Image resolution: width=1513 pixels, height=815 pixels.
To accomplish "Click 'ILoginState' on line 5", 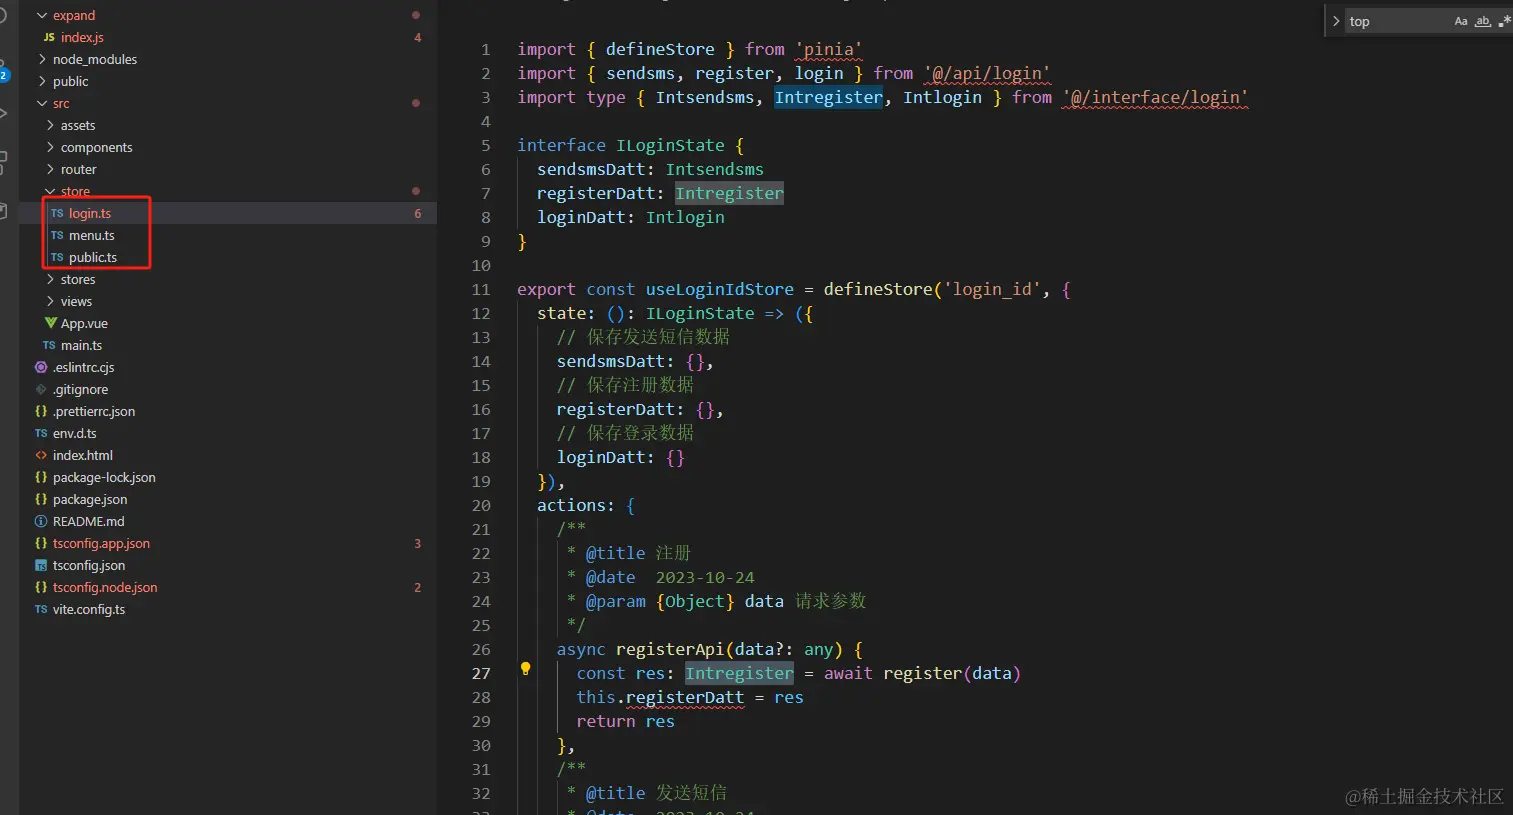I will 670,145.
